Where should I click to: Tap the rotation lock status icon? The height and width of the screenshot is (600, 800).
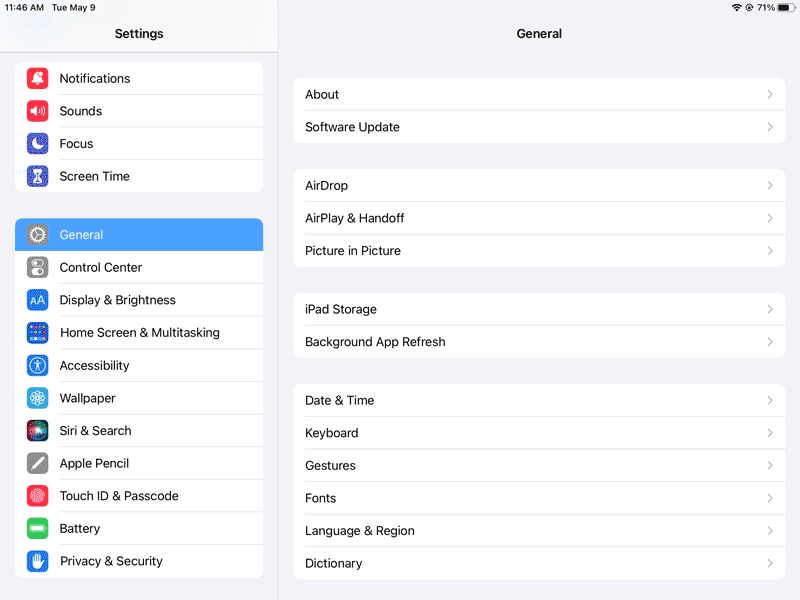pyautogui.click(x=749, y=7)
